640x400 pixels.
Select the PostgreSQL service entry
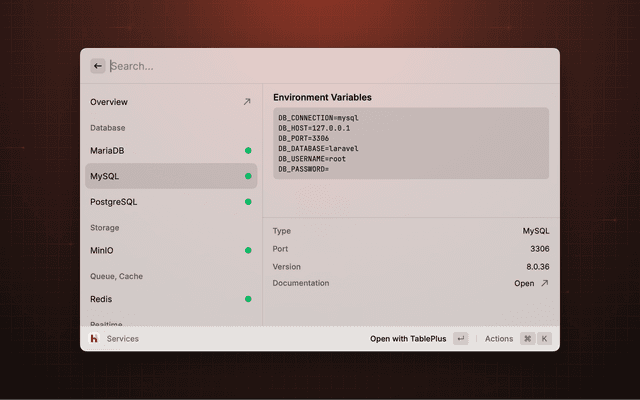point(114,202)
